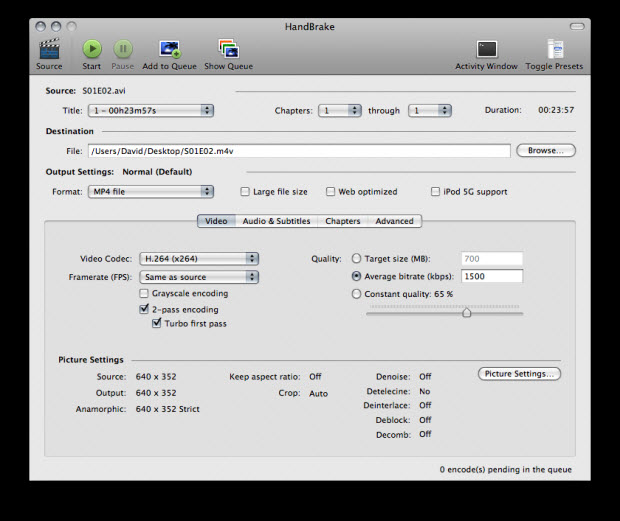This screenshot has height=521, width=620.
Task: Open the Picture Settings... button
Action: coord(519,374)
